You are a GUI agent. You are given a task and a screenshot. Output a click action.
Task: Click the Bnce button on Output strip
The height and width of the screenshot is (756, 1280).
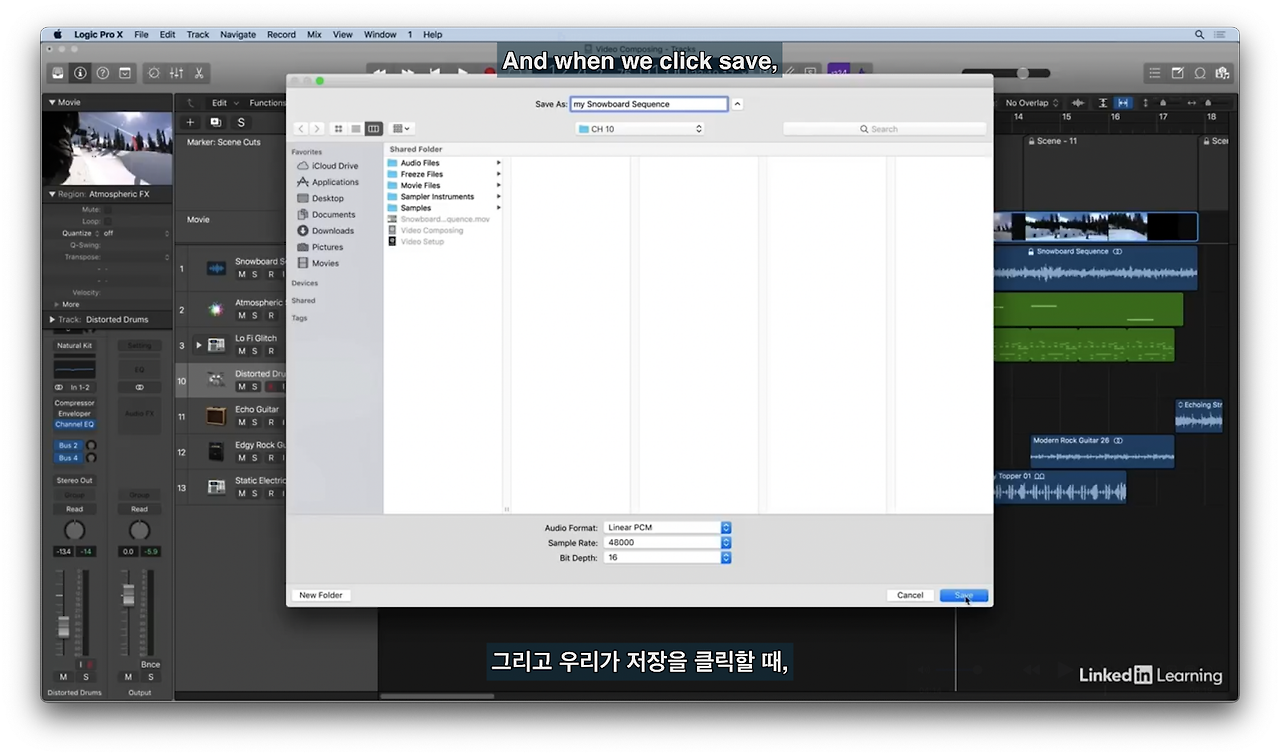(x=150, y=664)
